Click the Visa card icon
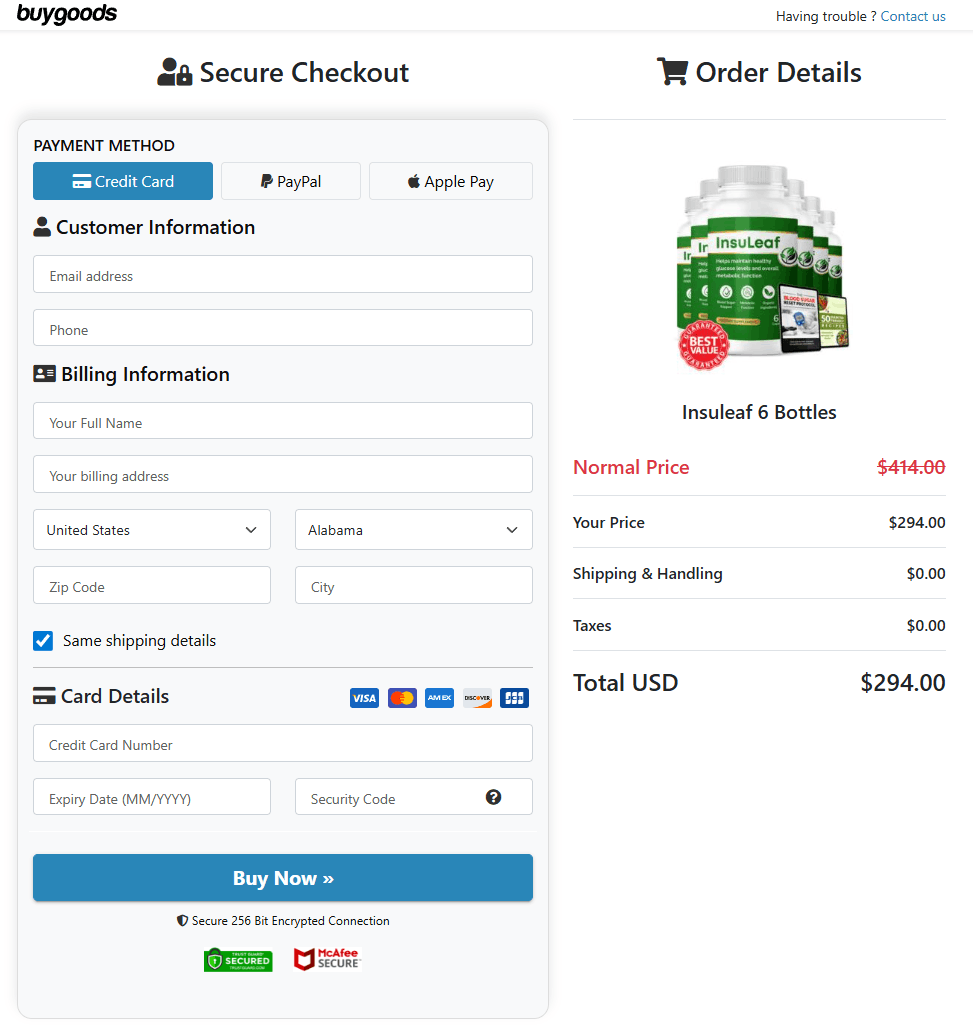Viewport: 973px width, 1035px height. click(364, 697)
